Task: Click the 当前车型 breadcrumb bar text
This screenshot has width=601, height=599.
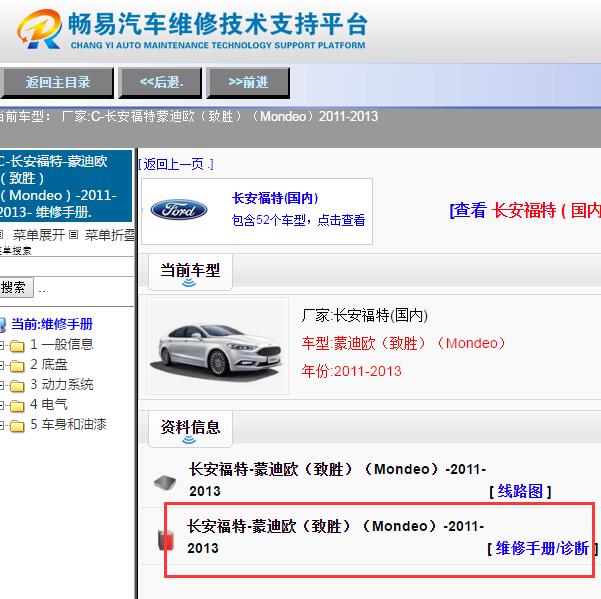Action: 189,116
